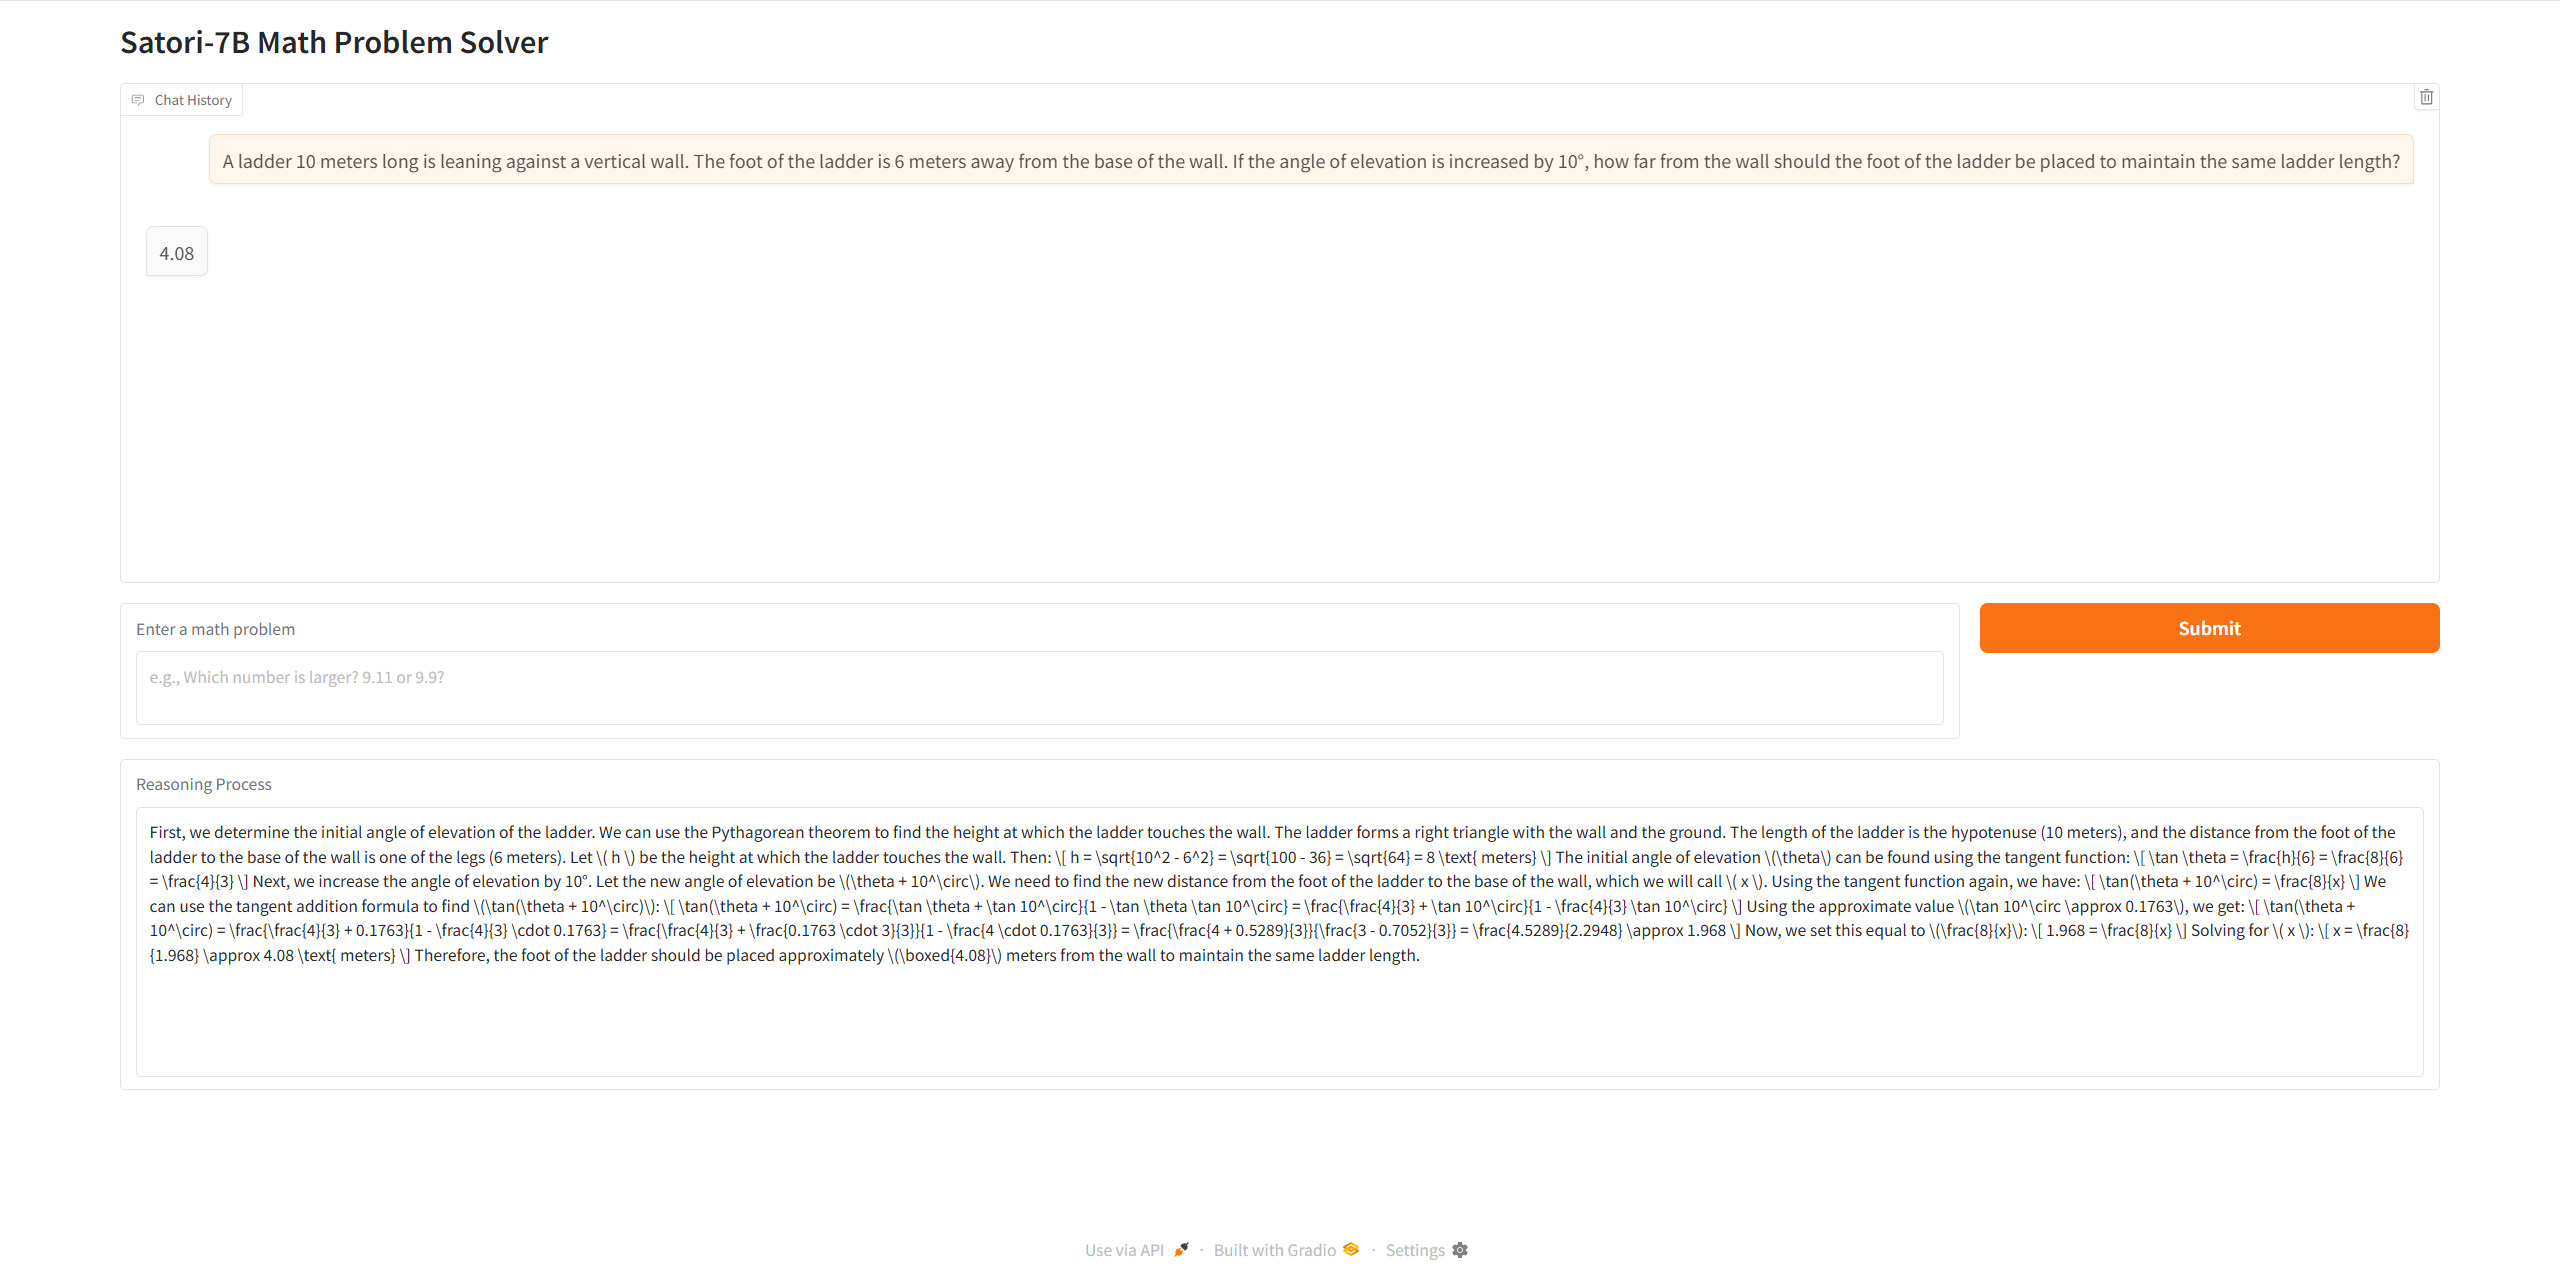Image resolution: width=2560 pixels, height=1282 pixels.
Task: Open Settings in the footer
Action: click(x=1426, y=1250)
